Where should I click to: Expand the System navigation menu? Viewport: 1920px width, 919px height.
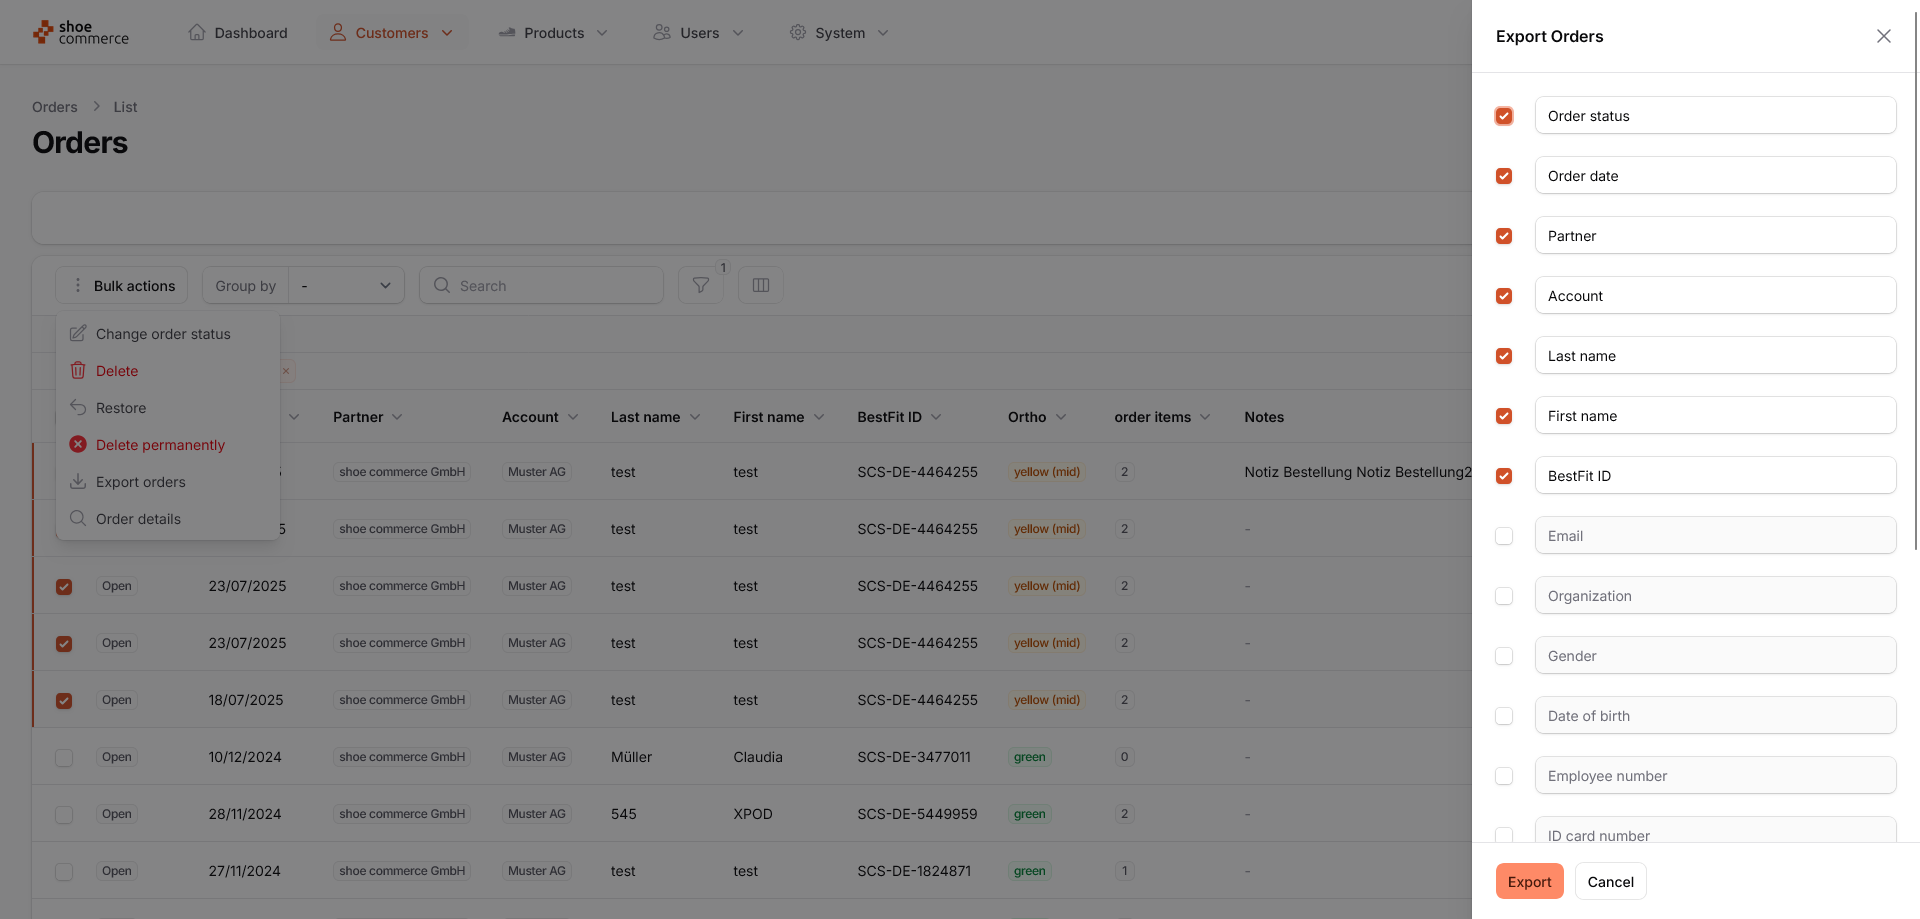point(838,33)
